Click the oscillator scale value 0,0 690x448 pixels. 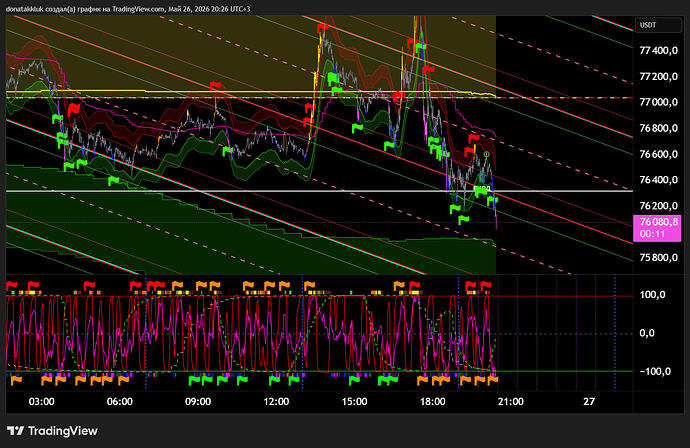coord(647,333)
